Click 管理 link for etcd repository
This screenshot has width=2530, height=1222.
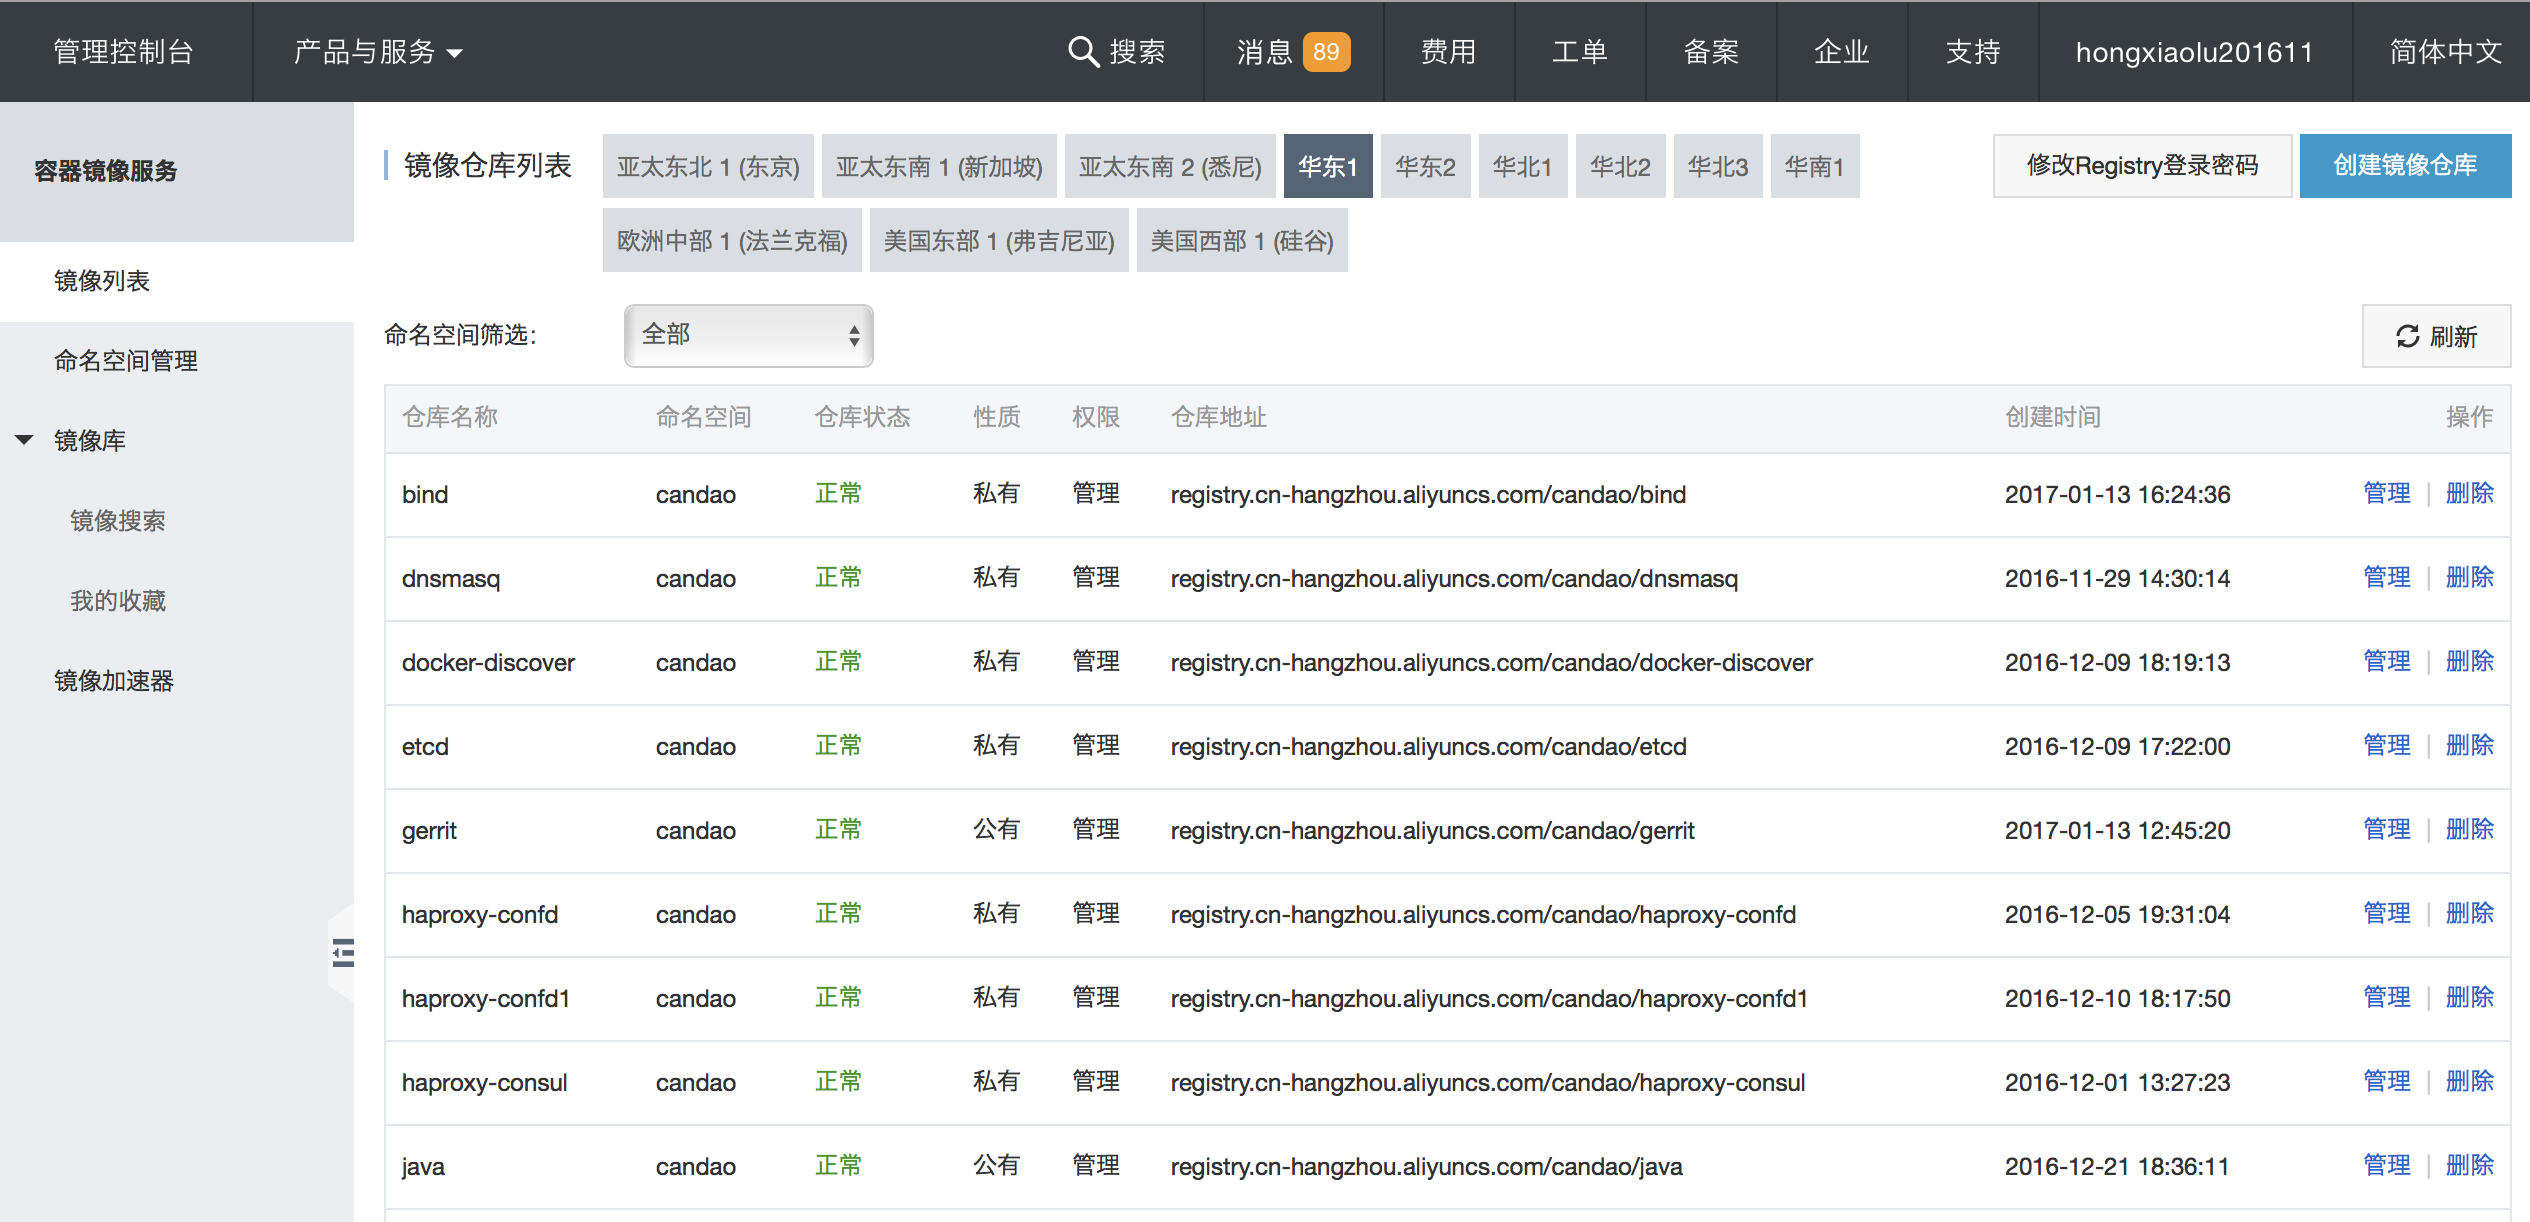click(x=2386, y=746)
